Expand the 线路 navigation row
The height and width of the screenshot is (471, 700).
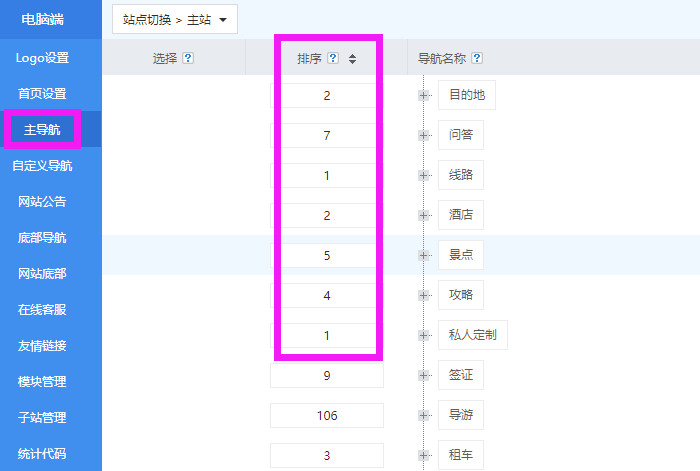[424, 175]
